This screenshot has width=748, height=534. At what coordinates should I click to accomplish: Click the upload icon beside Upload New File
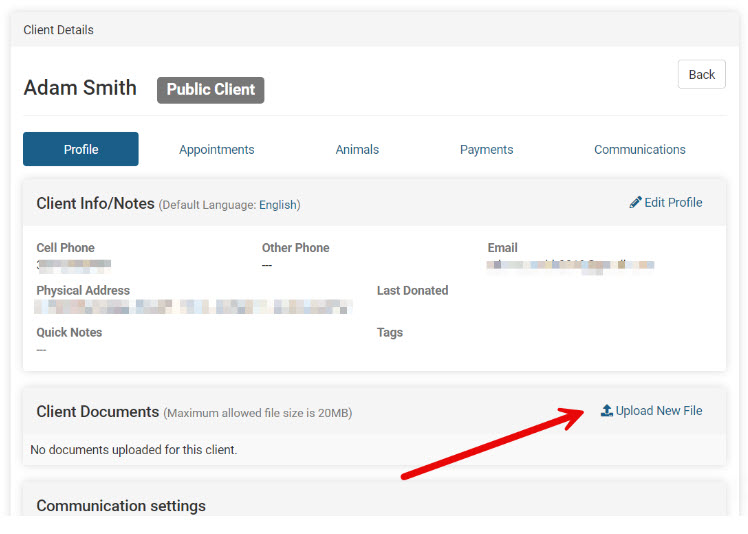click(x=606, y=411)
